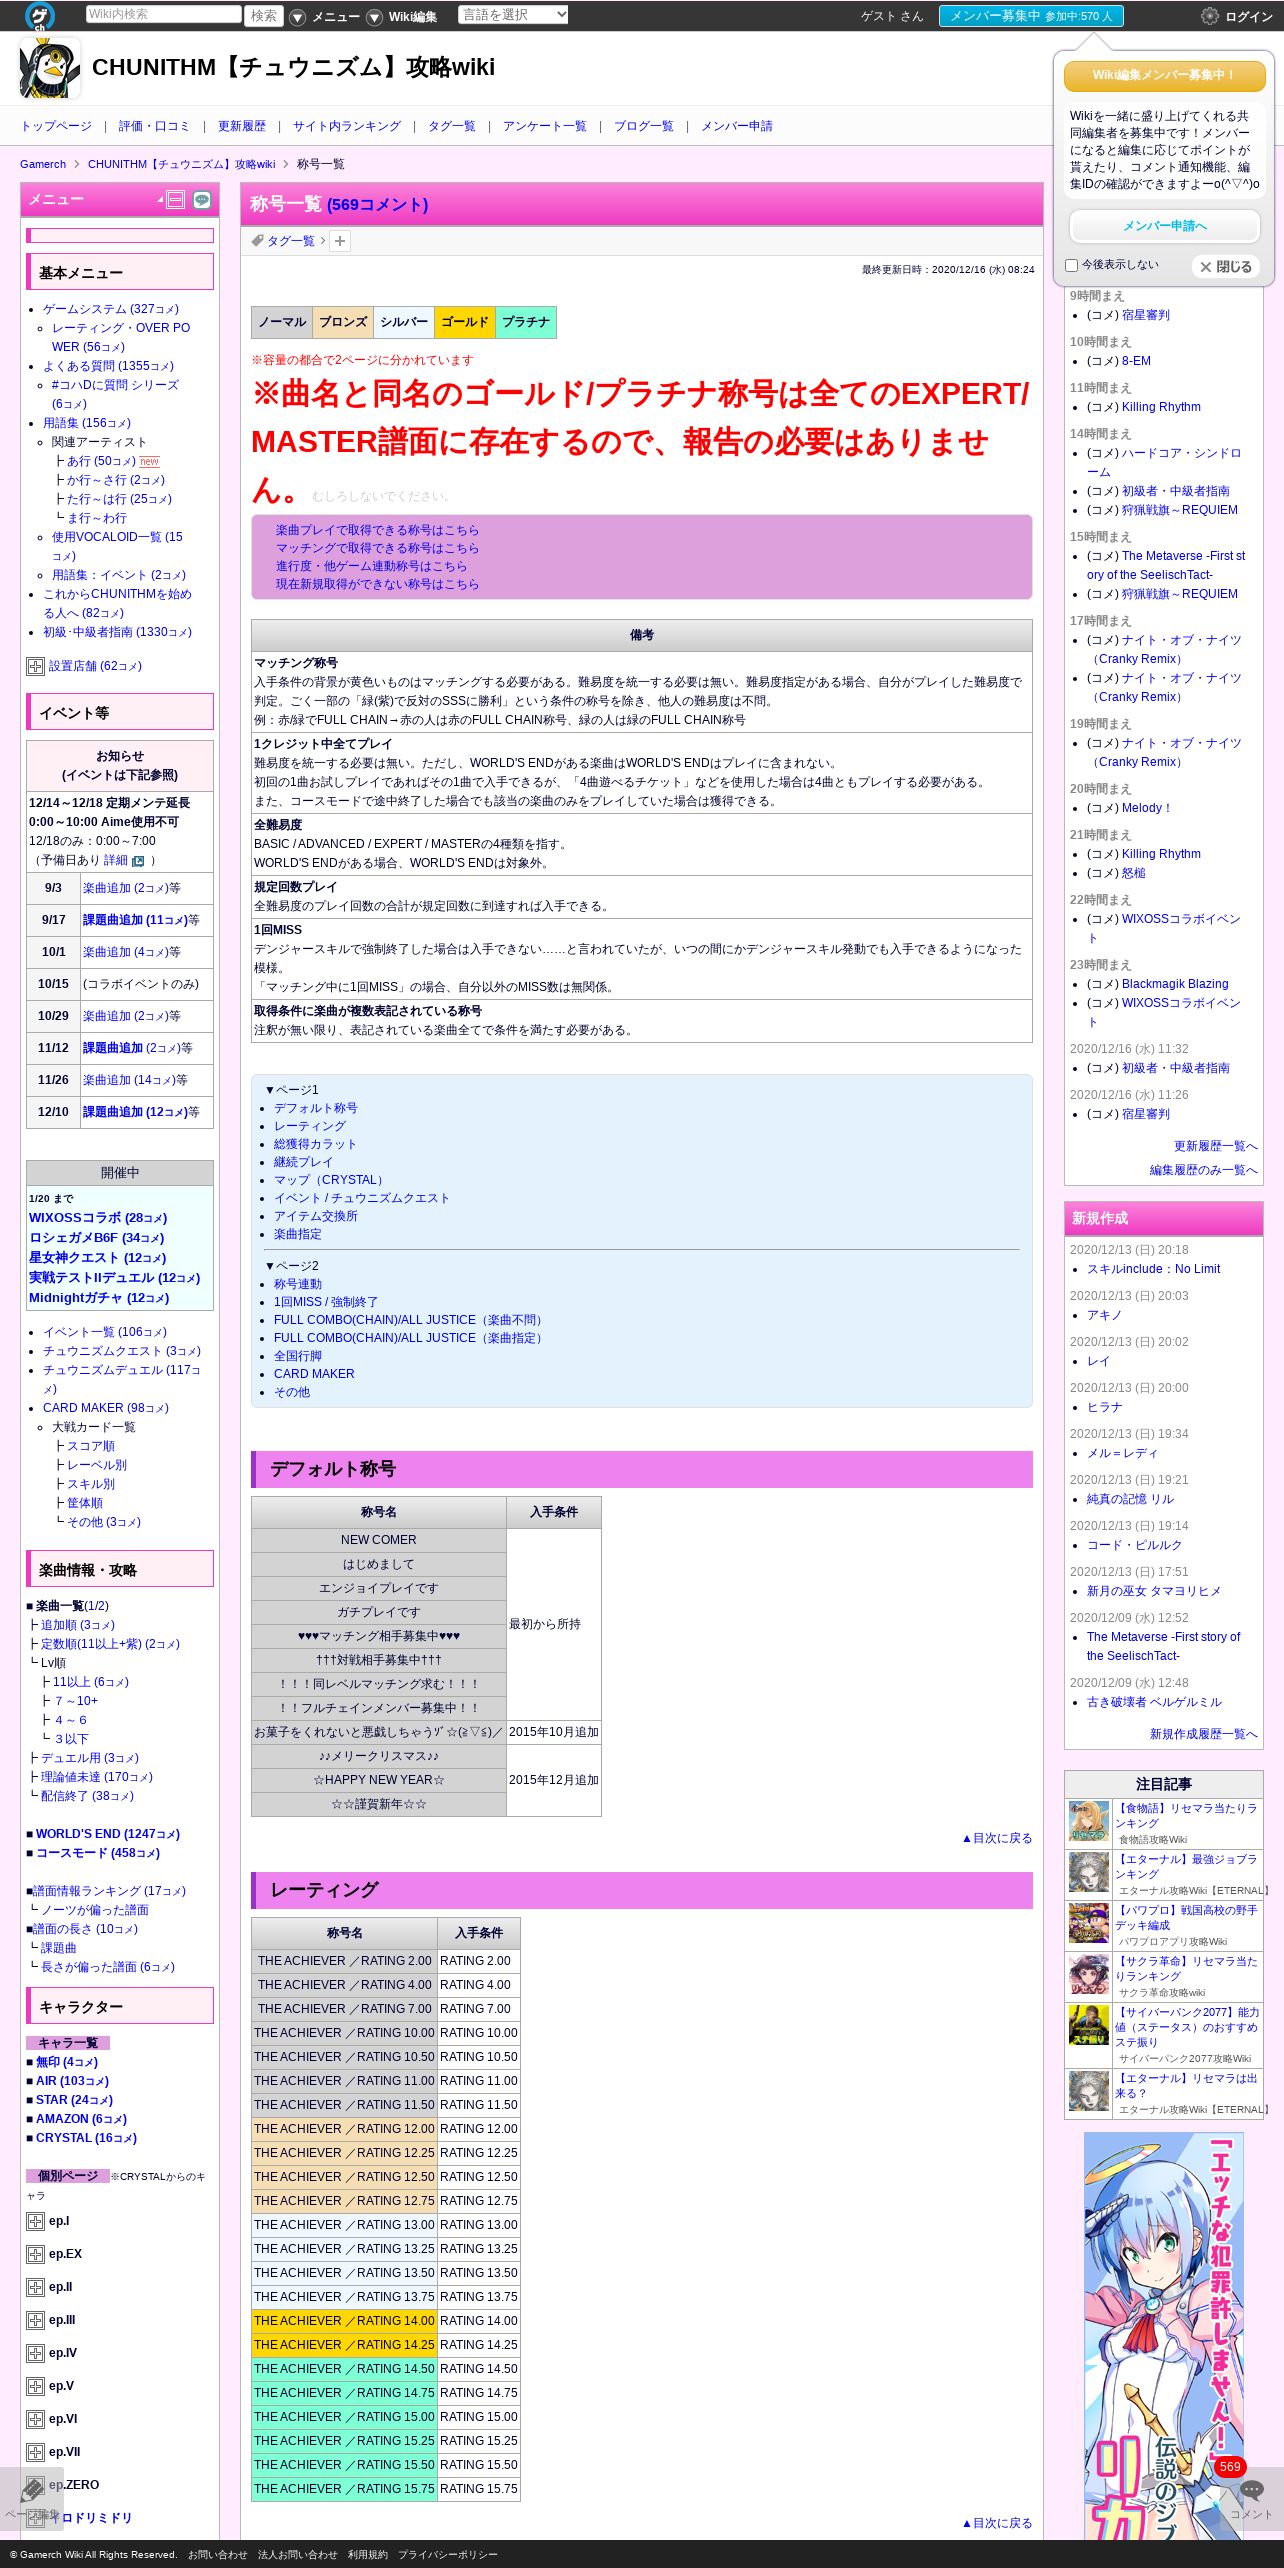Click the comment bubble icon in the メニュー header
The width and height of the screenshot is (1284, 2568).
202,200
